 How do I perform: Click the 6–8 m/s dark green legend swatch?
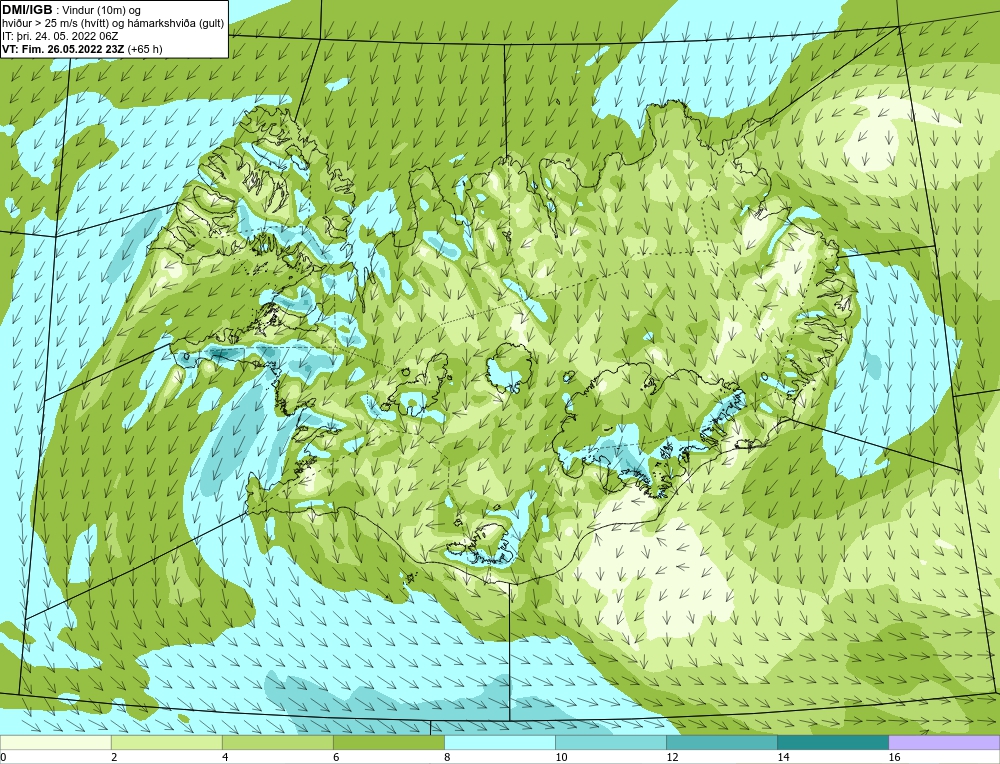389,742
